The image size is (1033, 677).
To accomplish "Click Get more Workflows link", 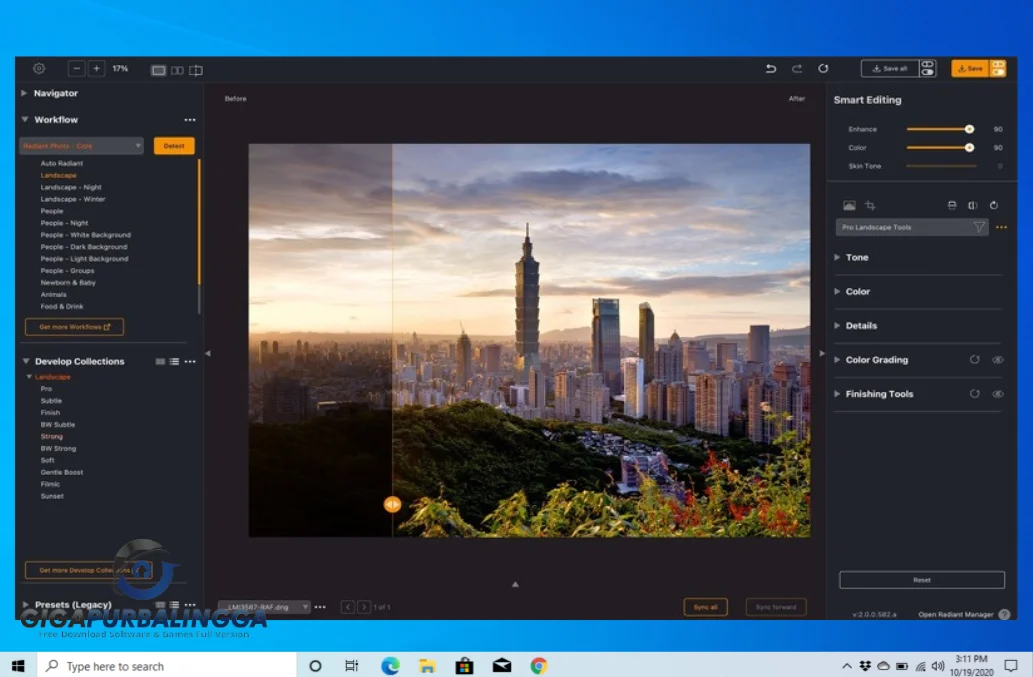I will pos(74,327).
